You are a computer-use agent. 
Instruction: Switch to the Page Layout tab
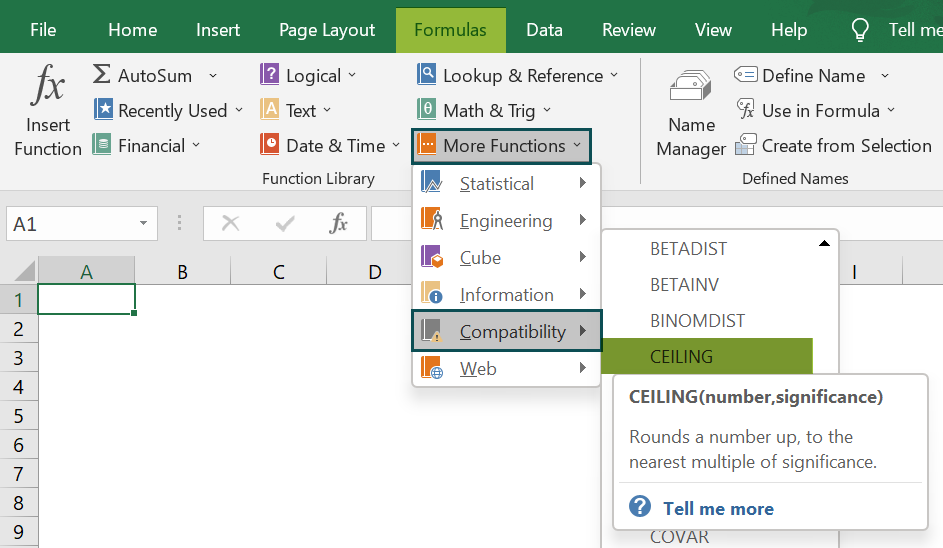click(x=327, y=30)
